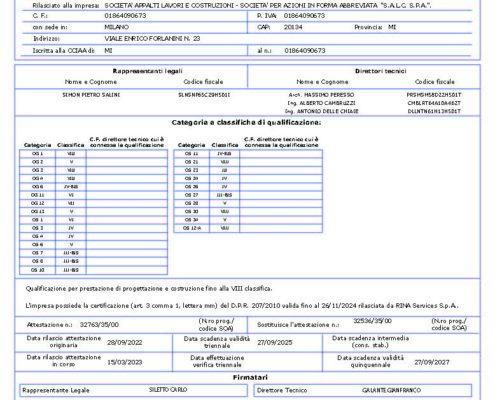Screen dimensions: 495x400
Task: Select technical director Ing. ALBERTO CAMBRUZZI
Action: (321, 103)
